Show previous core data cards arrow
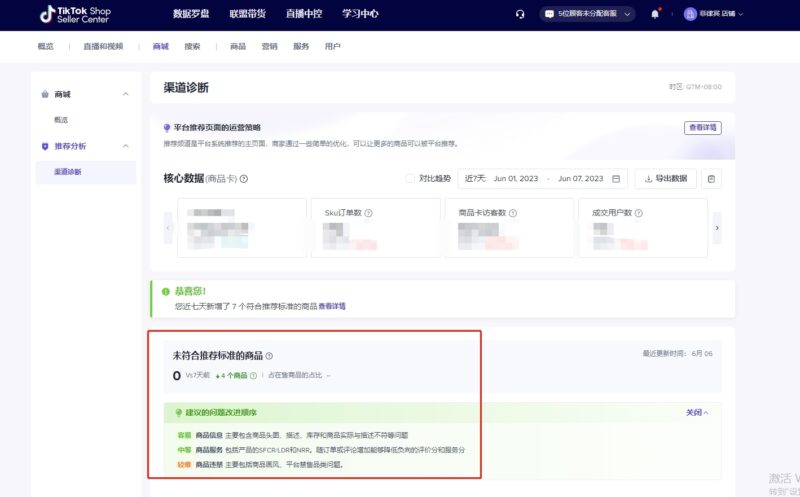This screenshot has height=497, width=800. tap(168, 228)
